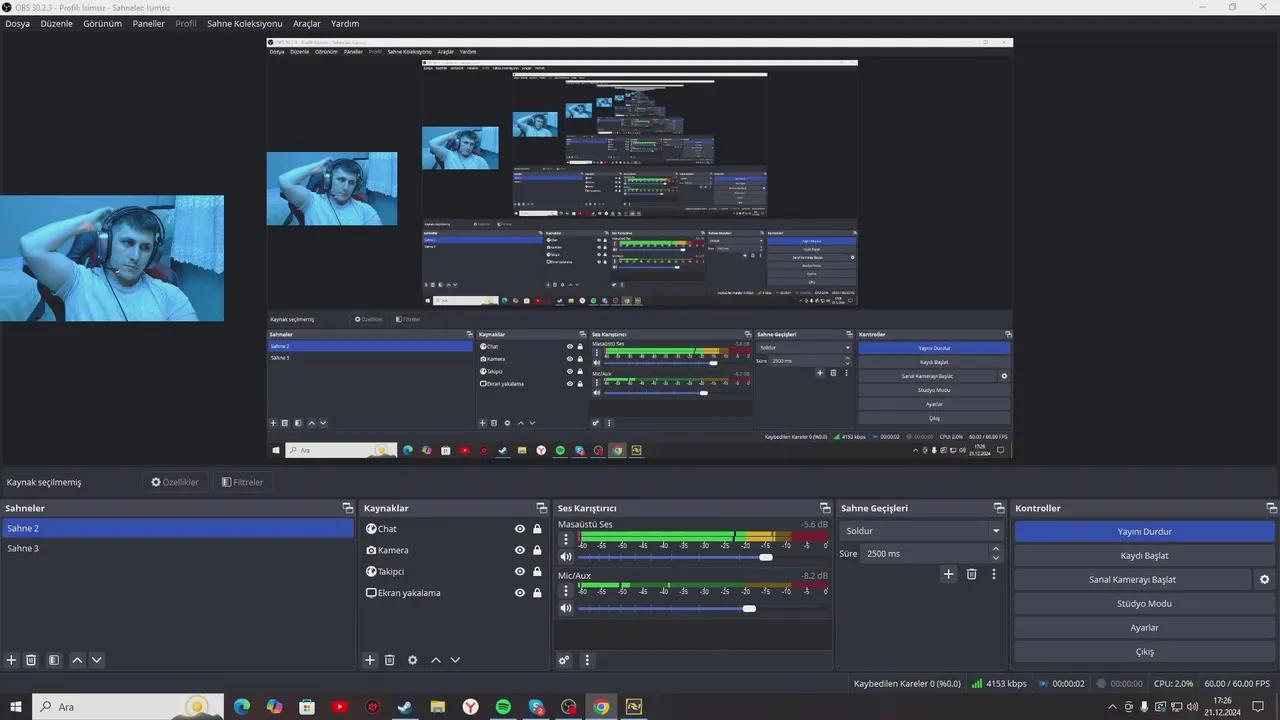Toggle visibility of the Kamera source
Image resolution: width=1280 pixels, height=720 pixels.
520,550
